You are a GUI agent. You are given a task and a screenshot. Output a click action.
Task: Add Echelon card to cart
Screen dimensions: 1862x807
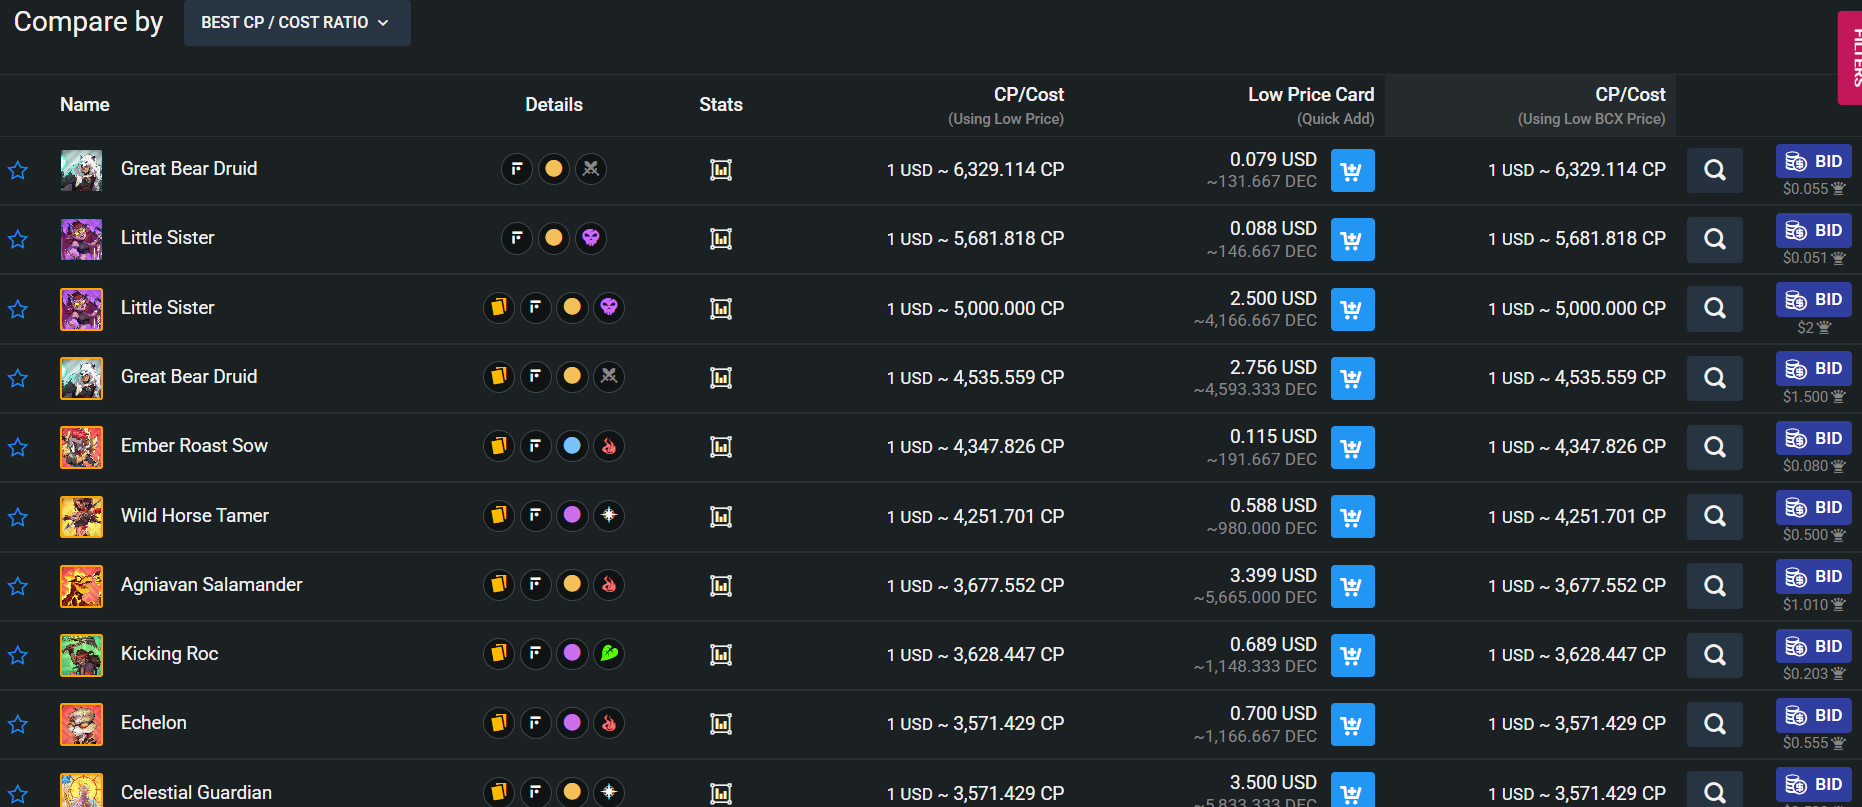[1352, 724]
